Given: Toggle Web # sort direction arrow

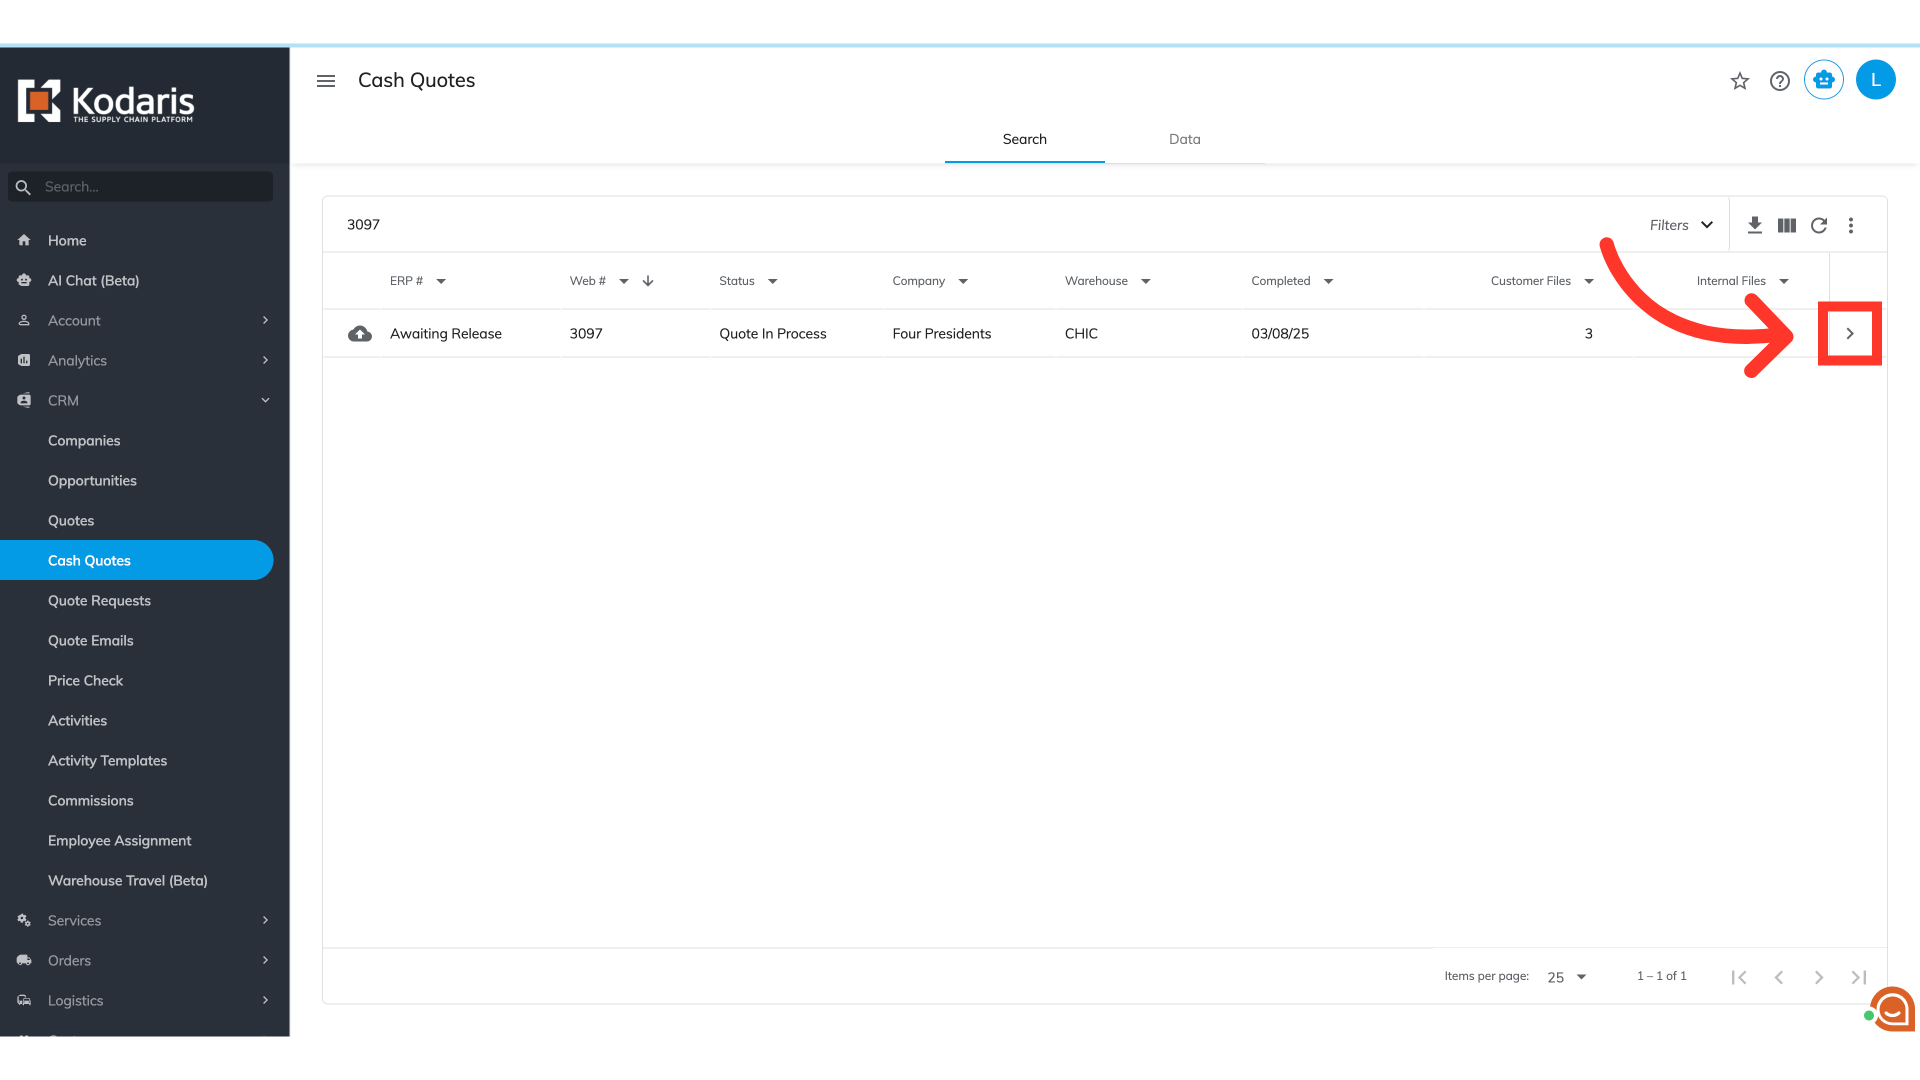Looking at the screenshot, I should [648, 281].
